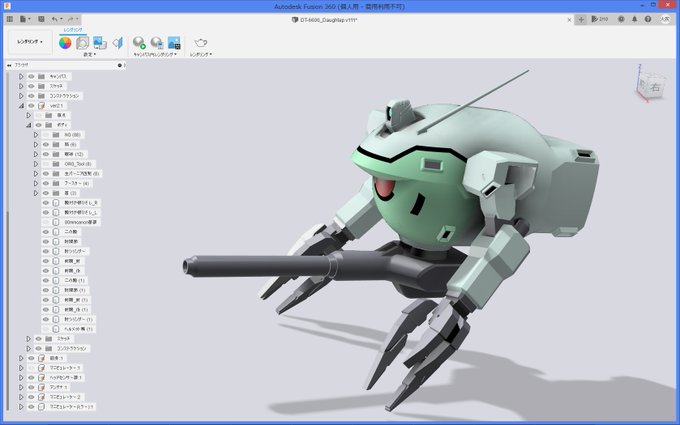Hide the キャンバス folder via eye
This screenshot has height=425, width=680.
[x=31, y=76]
